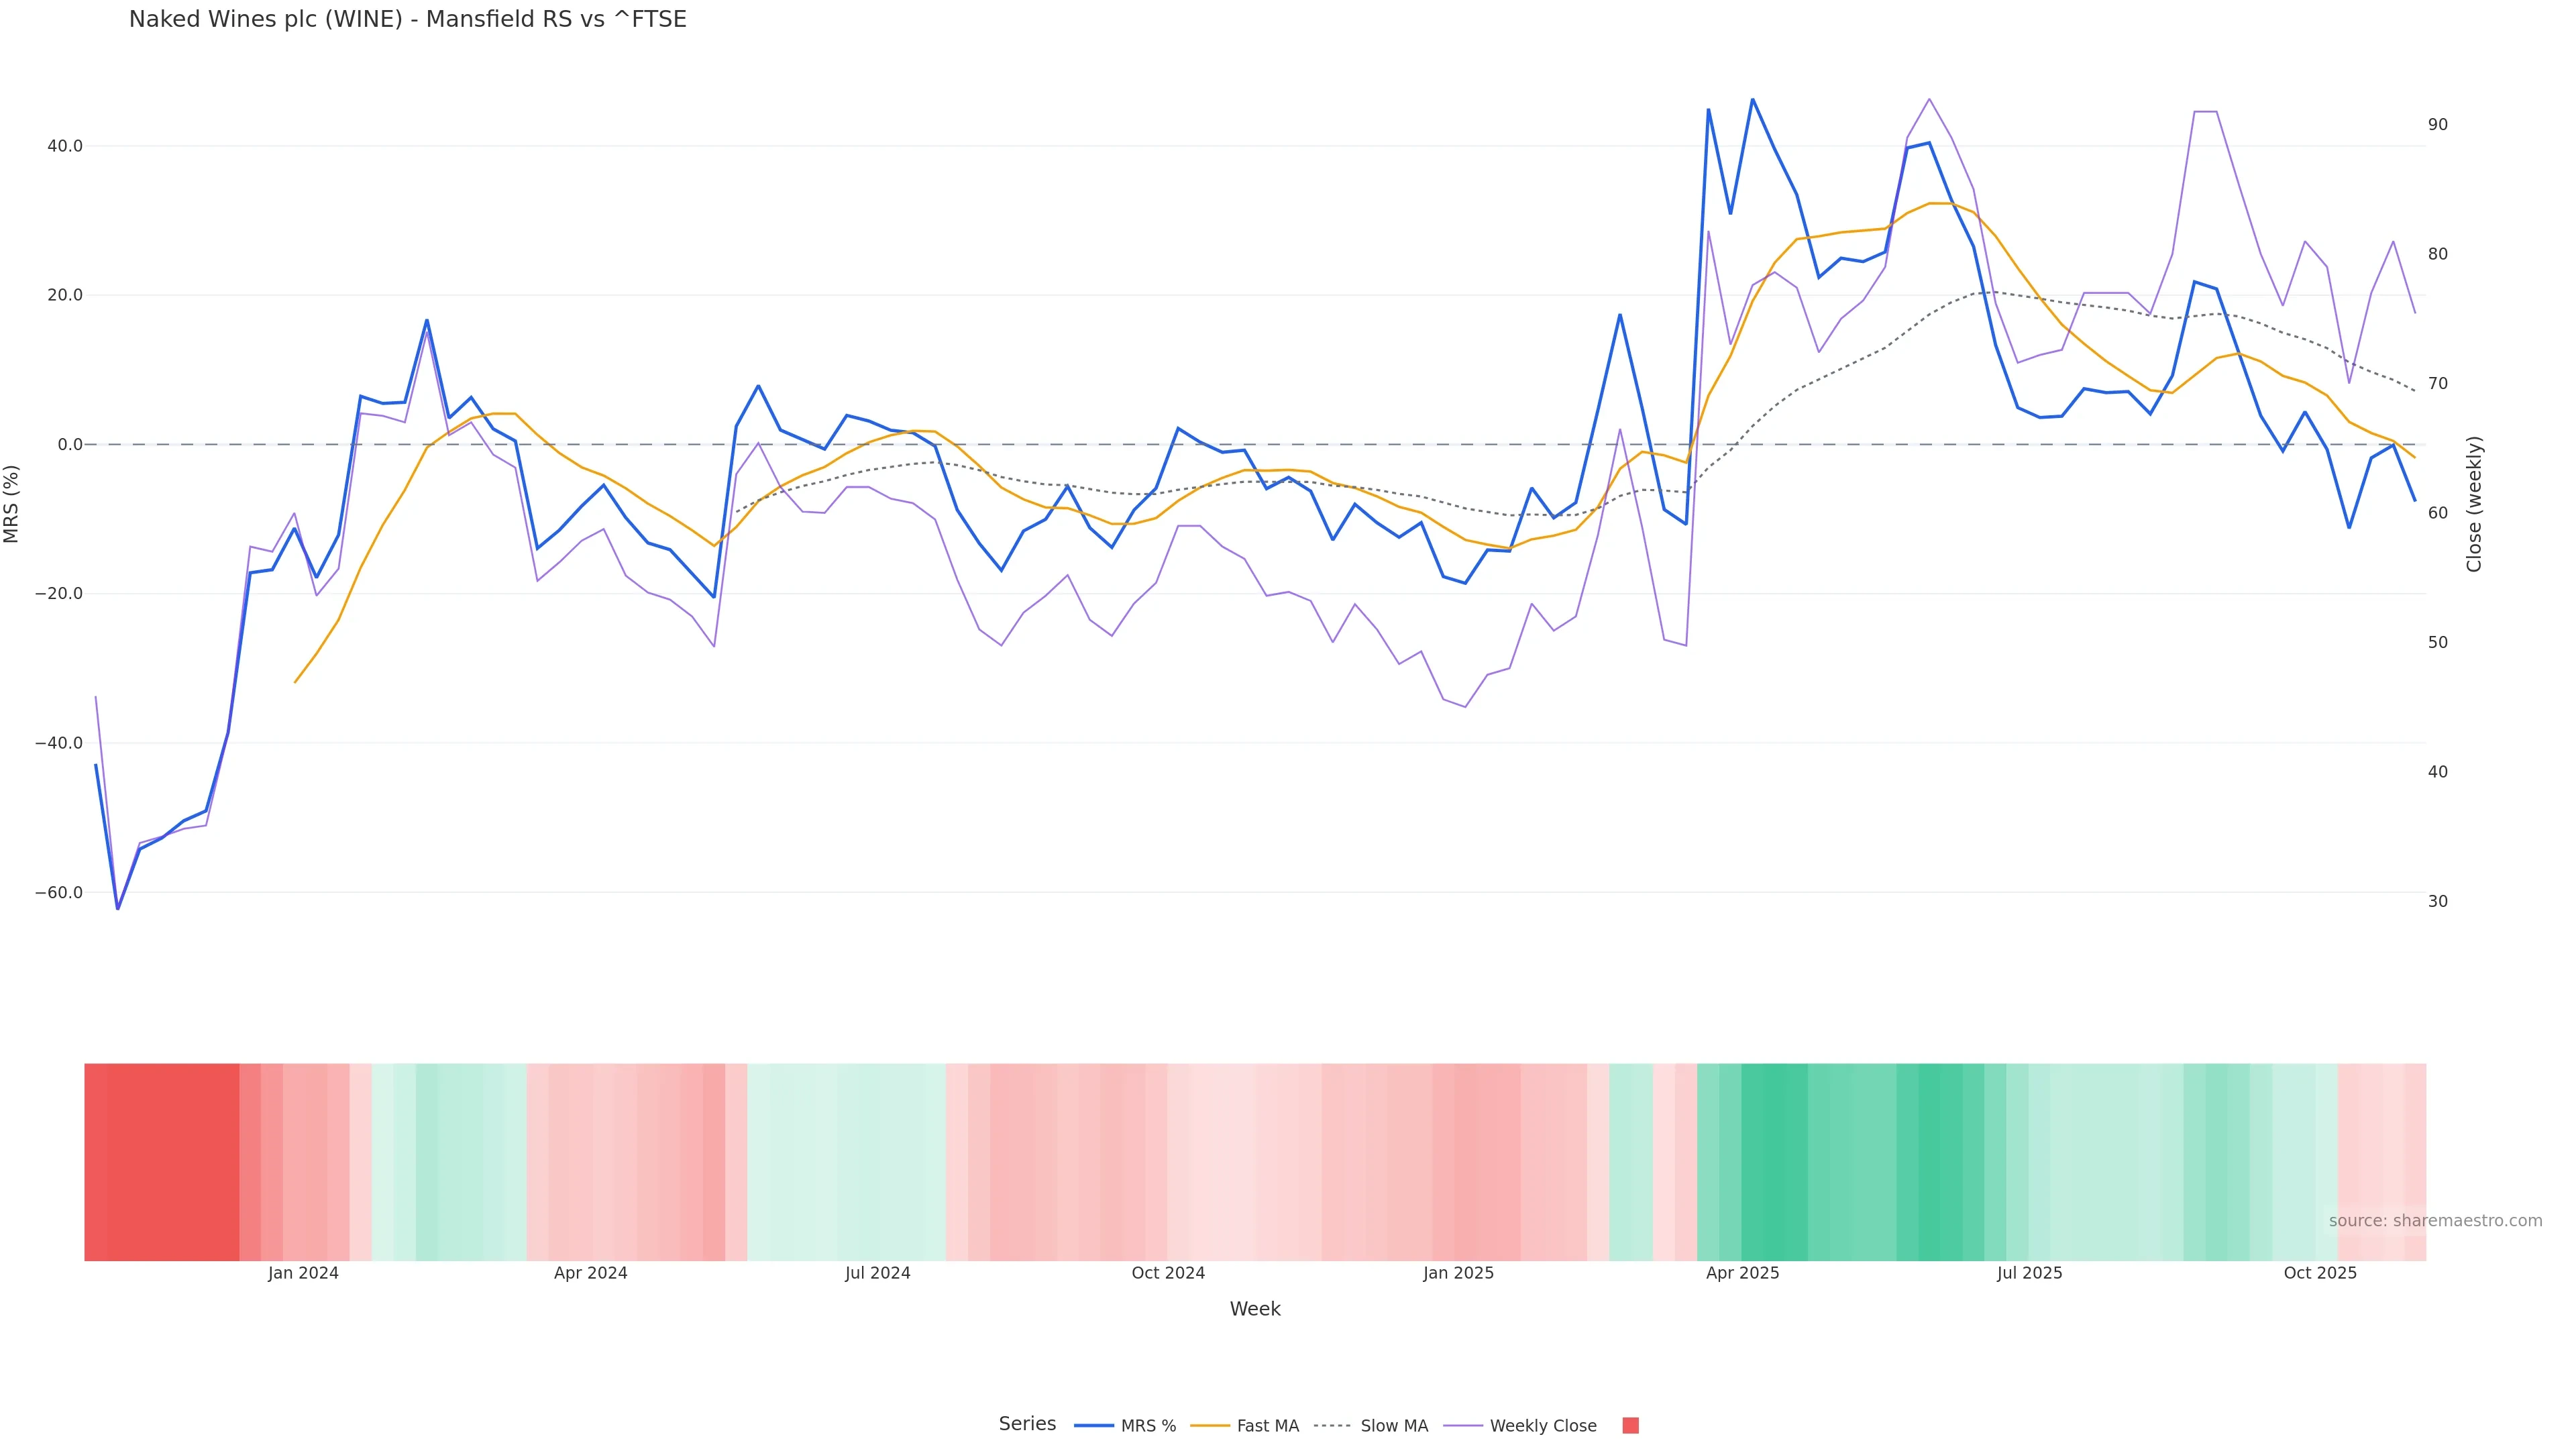Click the 90 right axis tick label
The height and width of the screenshot is (1449, 2576).
click(2437, 125)
